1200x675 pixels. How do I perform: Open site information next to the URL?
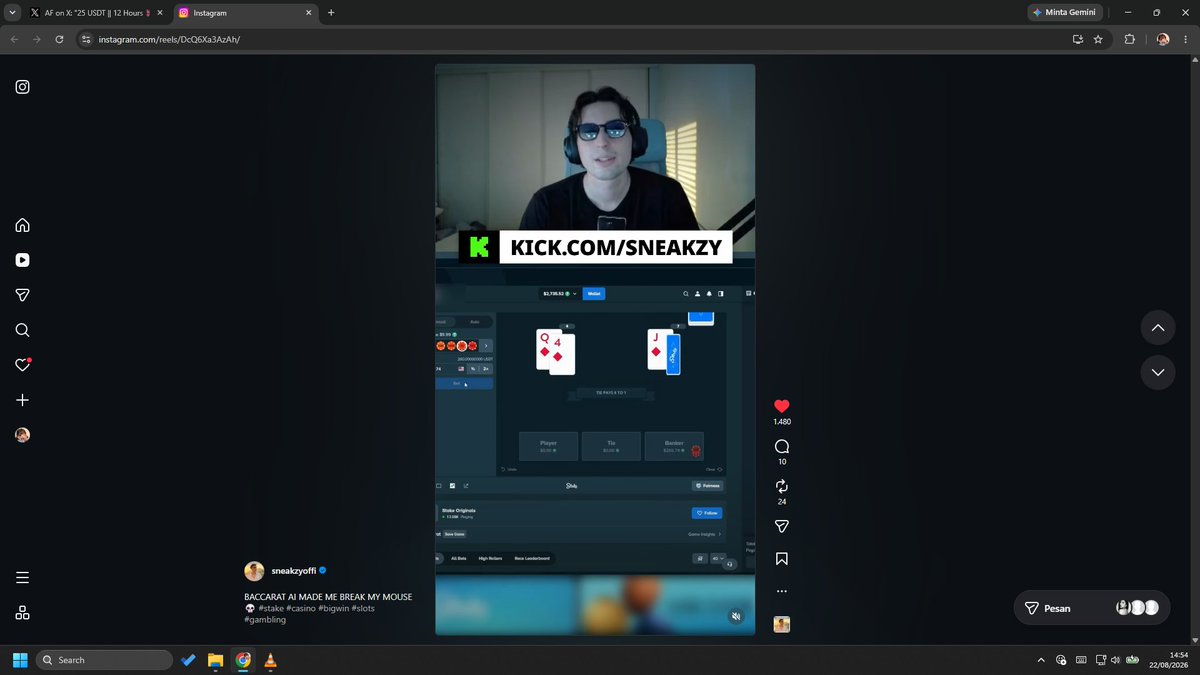tap(86, 39)
